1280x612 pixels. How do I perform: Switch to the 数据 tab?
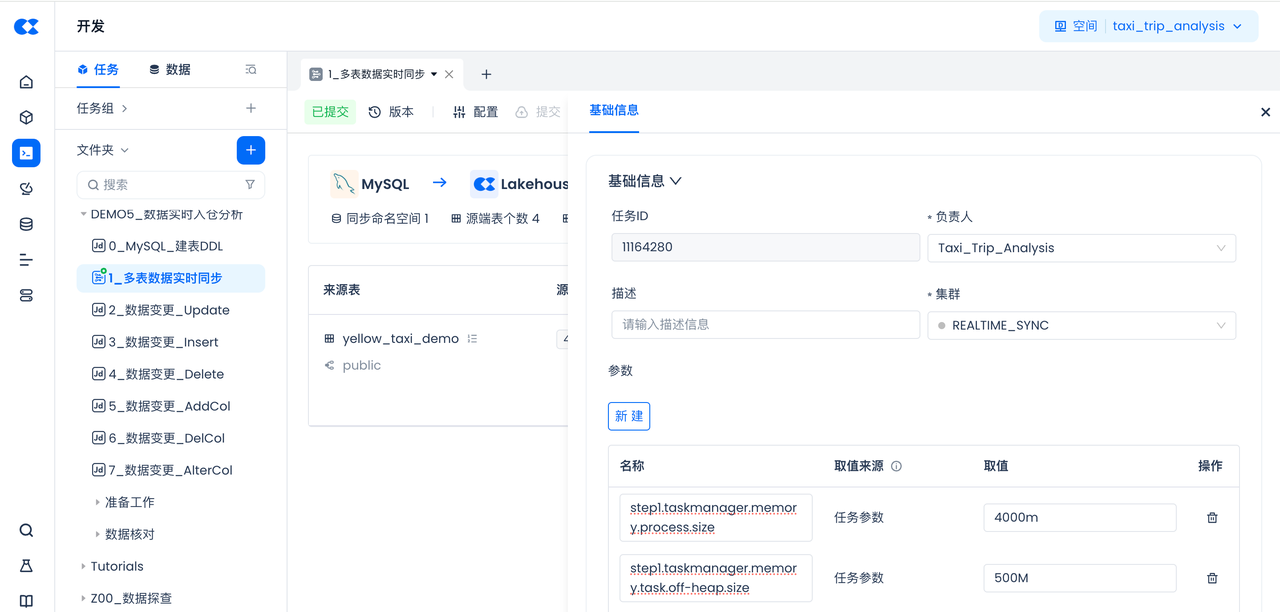(169, 70)
